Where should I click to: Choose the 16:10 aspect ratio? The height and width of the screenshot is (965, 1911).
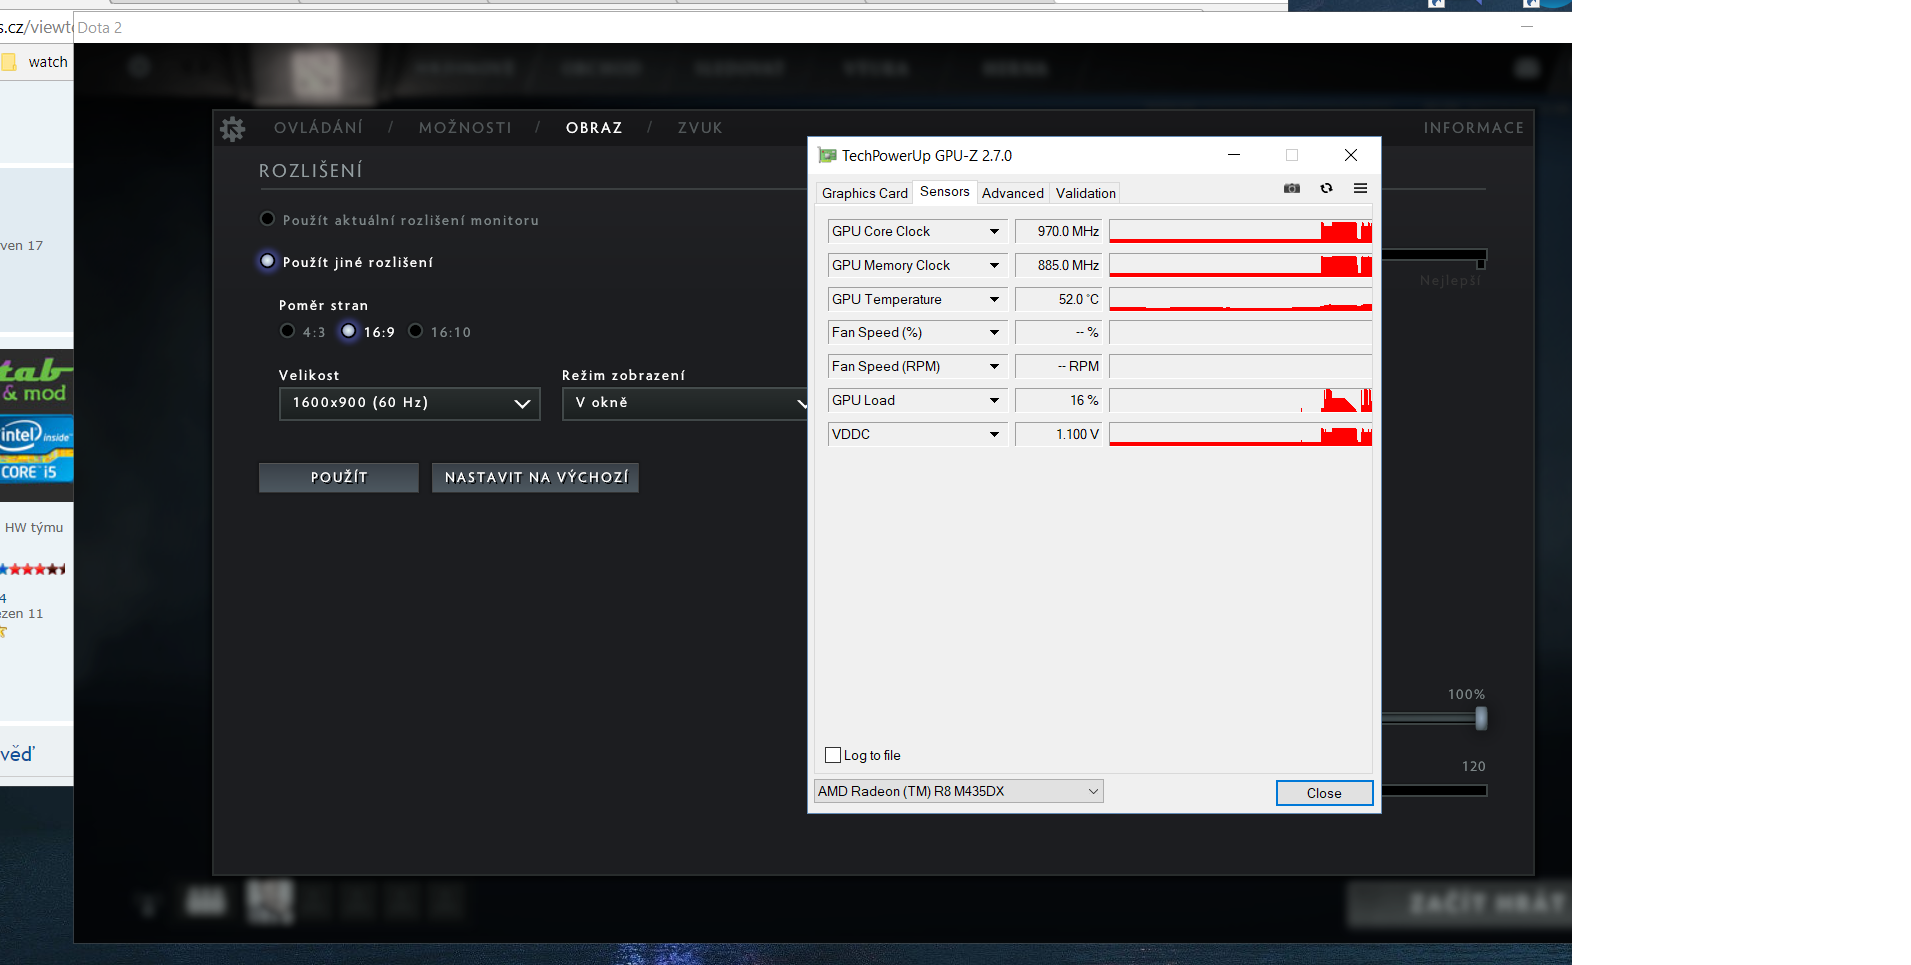[x=416, y=331]
